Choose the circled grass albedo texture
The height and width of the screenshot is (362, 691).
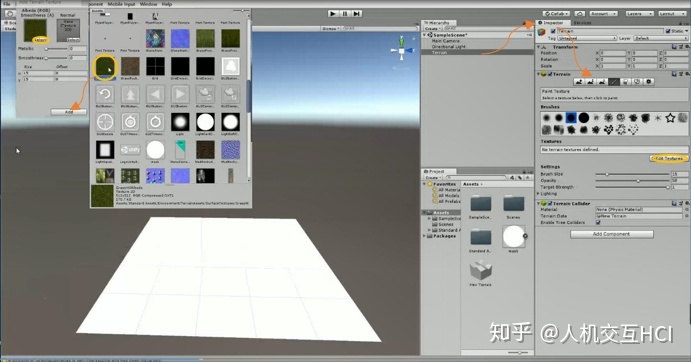click(x=105, y=67)
